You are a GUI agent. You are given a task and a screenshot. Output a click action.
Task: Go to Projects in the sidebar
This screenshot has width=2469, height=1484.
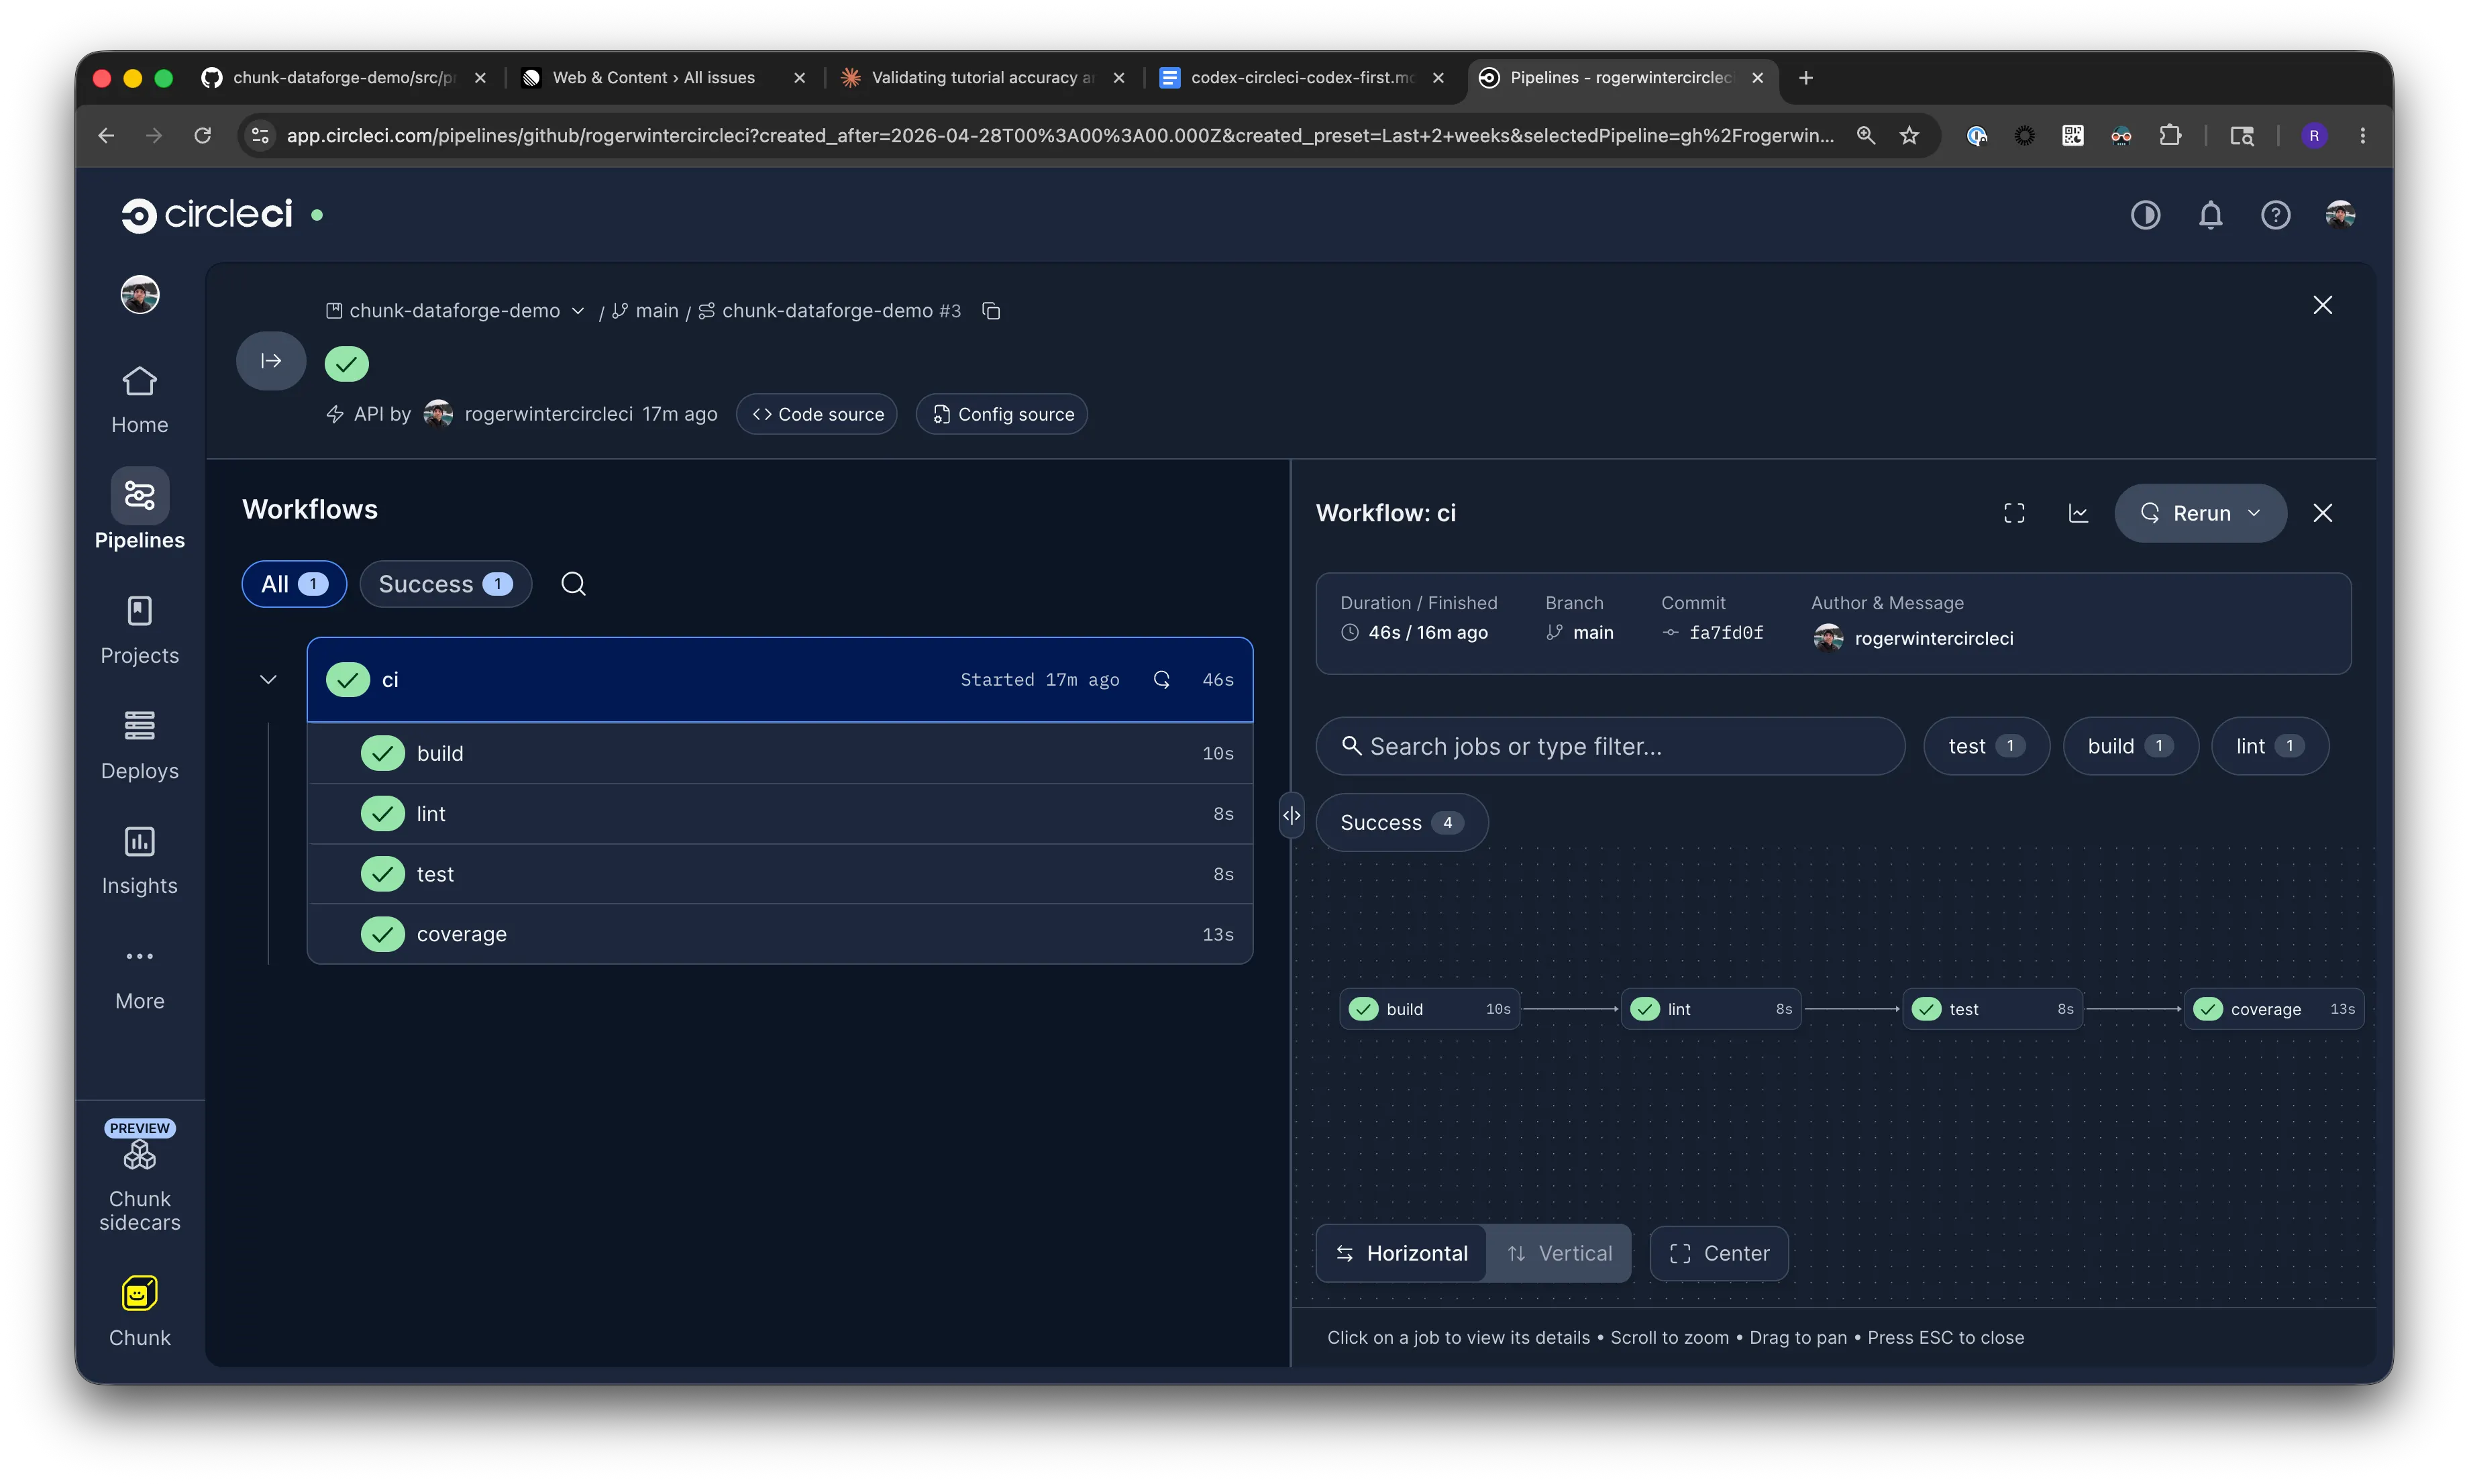[x=139, y=630]
